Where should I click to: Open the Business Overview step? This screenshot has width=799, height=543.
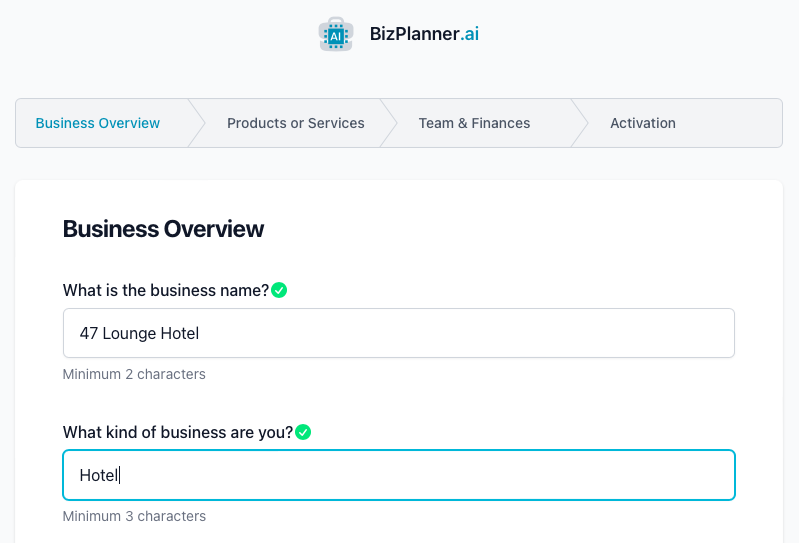[98, 123]
